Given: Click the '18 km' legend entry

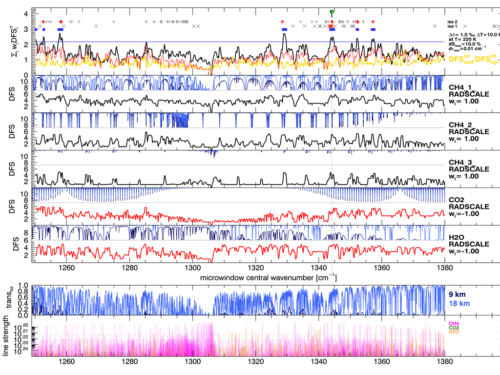Looking at the screenshot, I should pos(459,303).
